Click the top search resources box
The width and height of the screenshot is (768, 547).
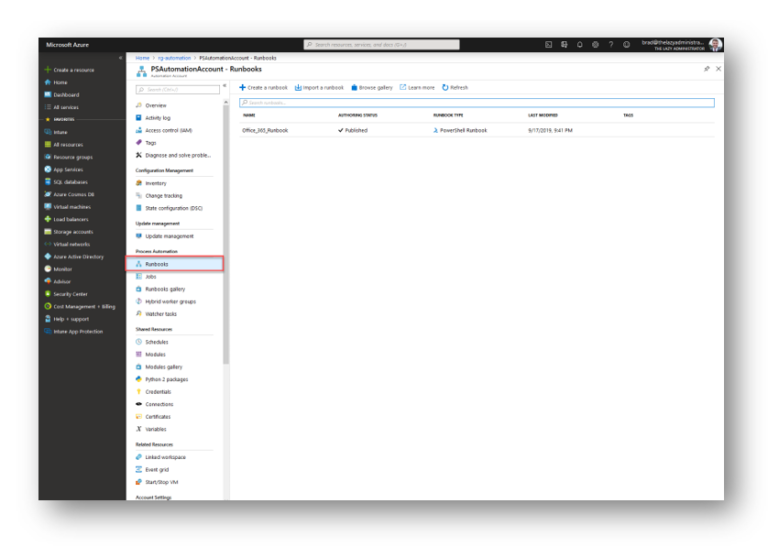[x=382, y=45]
